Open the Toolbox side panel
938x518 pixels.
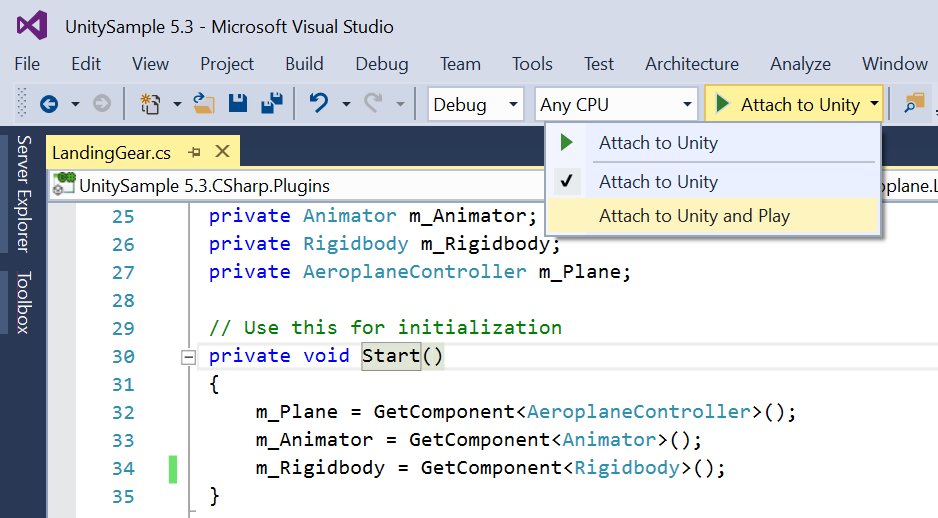23,302
